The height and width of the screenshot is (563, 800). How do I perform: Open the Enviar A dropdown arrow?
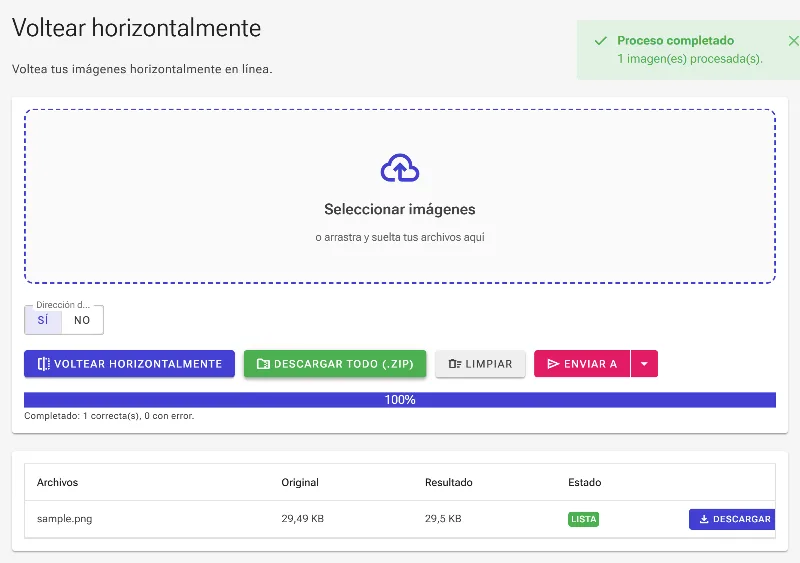point(644,364)
